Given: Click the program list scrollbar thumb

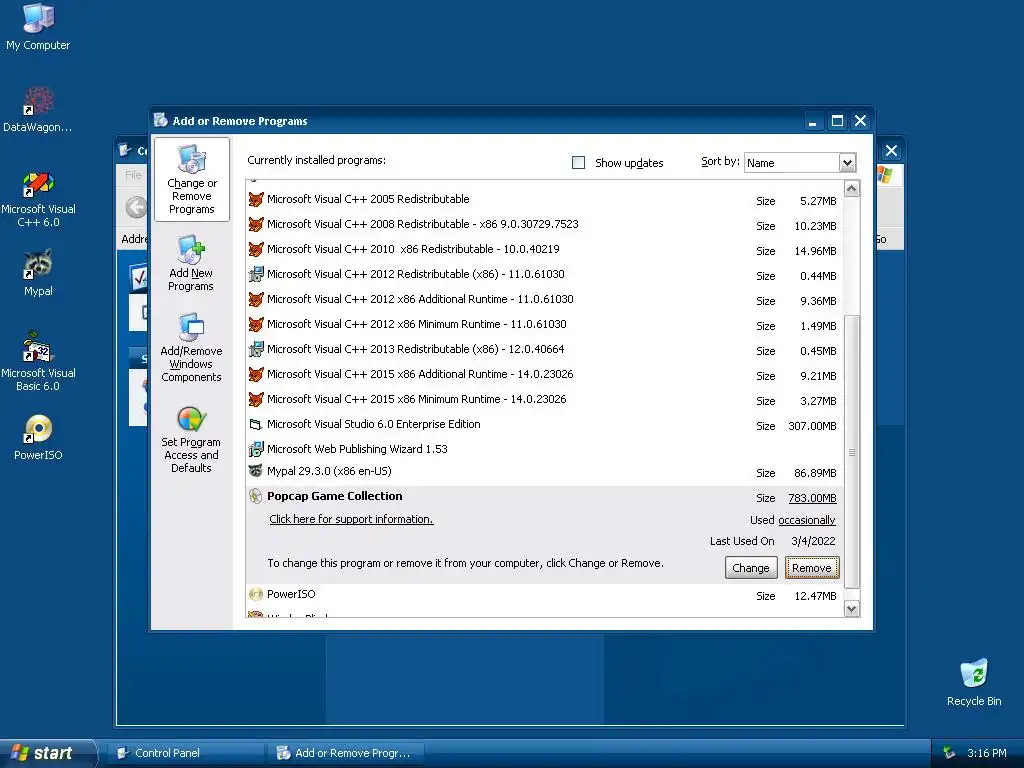Looking at the screenshot, I should point(852,452).
